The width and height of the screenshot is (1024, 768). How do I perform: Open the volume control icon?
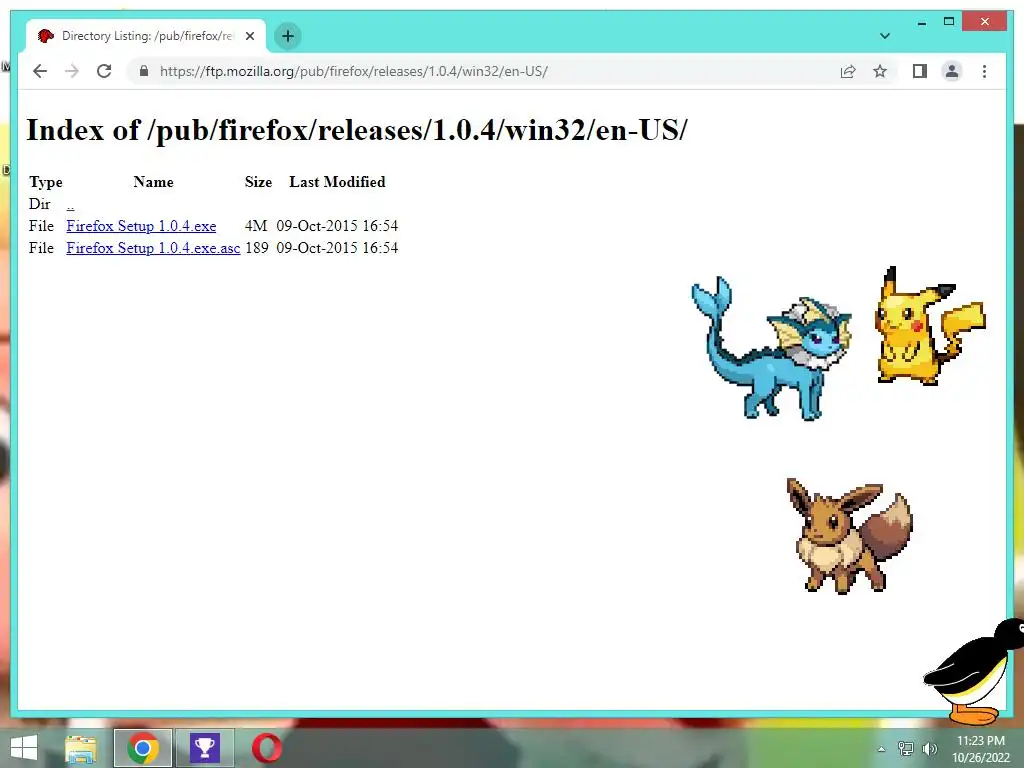[x=929, y=749]
